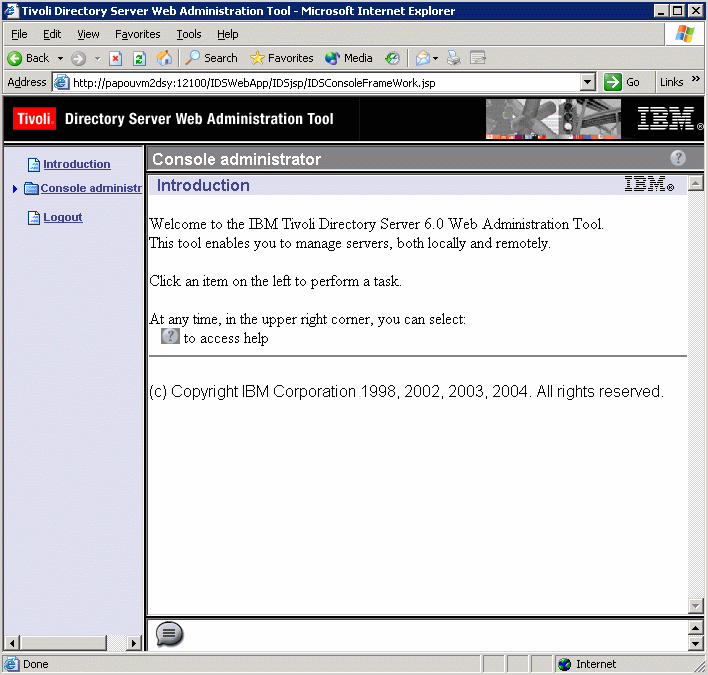The image size is (708, 675).
Task: Open the View menu
Action: (x=88, y=34)
